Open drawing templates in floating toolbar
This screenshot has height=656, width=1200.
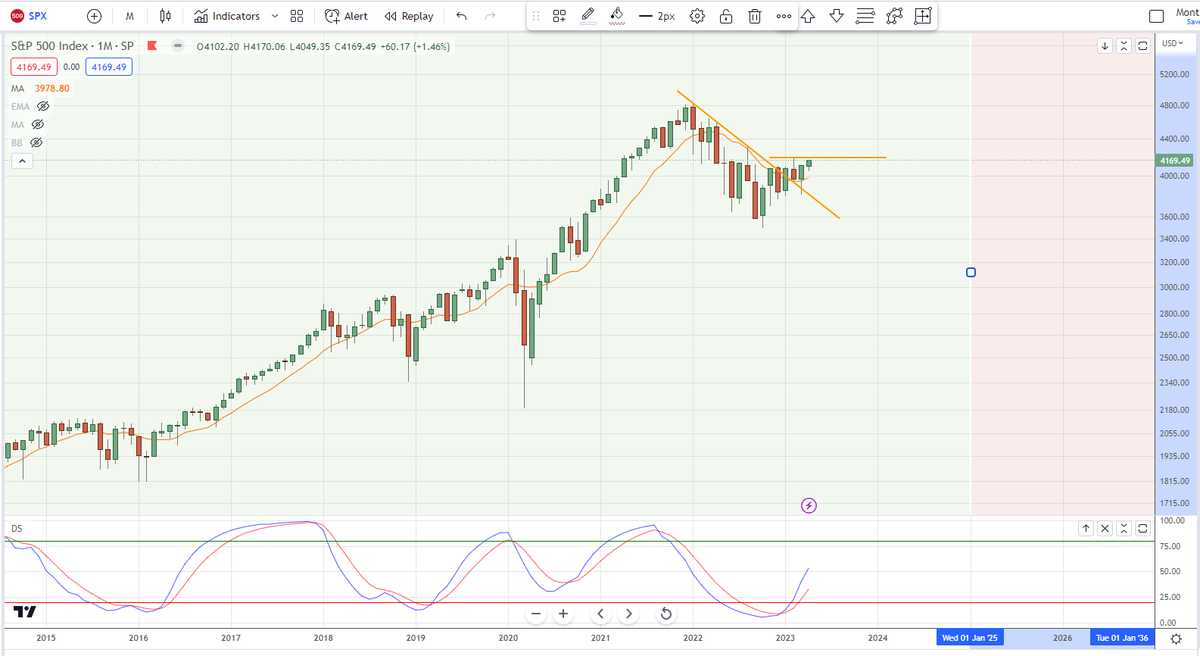click(x=559, y=16)
